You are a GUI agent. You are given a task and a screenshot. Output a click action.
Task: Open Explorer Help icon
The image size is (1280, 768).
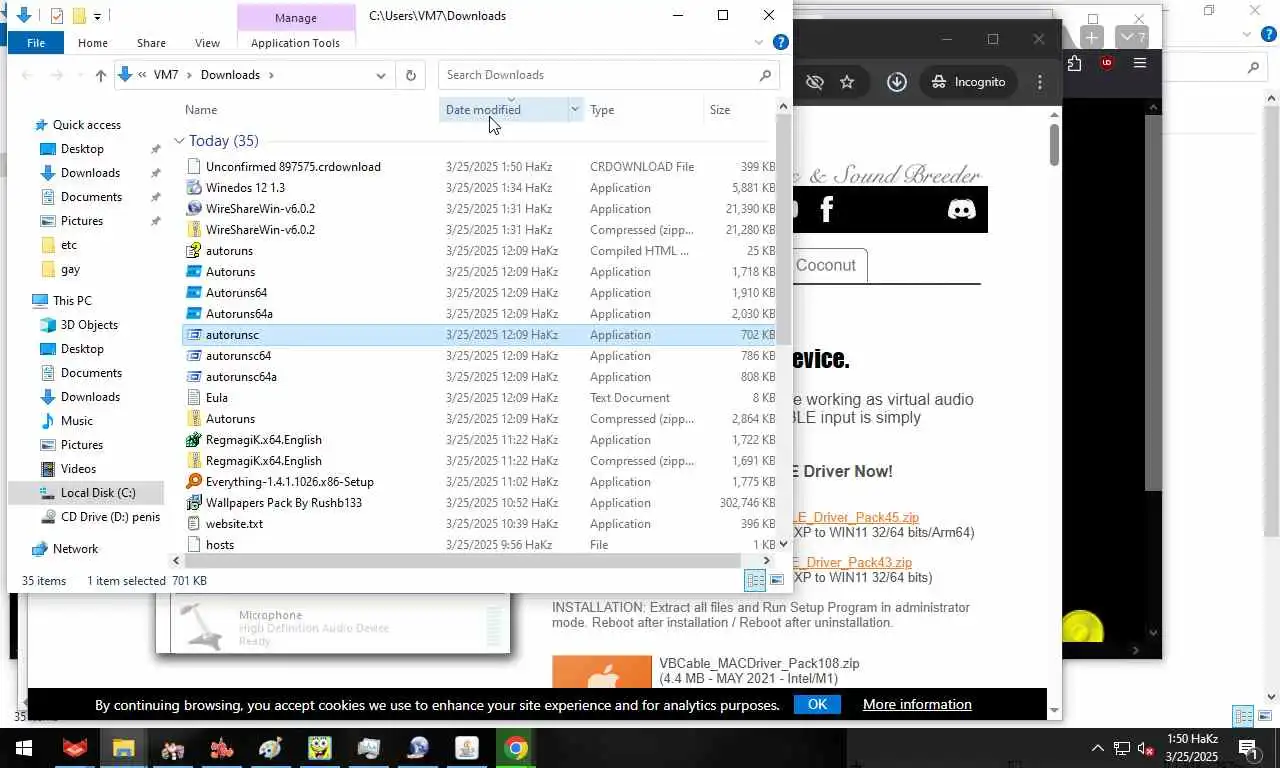[781, 42]
